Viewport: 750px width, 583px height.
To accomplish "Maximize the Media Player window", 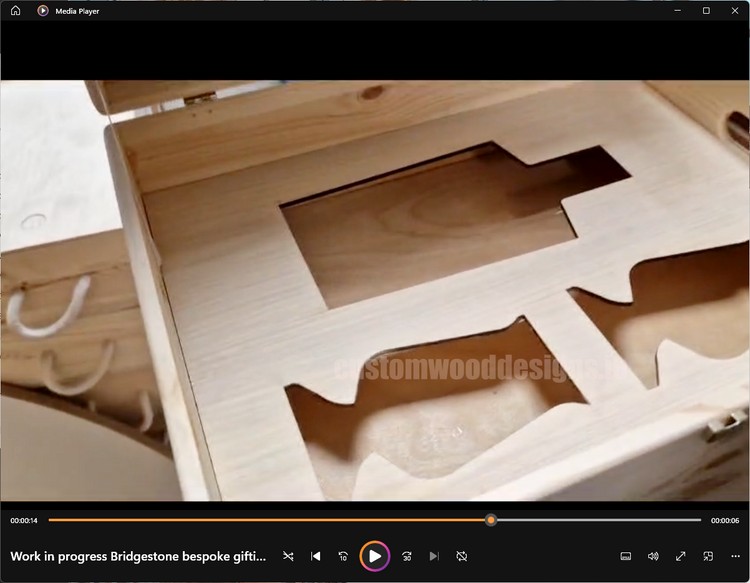I will (x=706, y=11).
